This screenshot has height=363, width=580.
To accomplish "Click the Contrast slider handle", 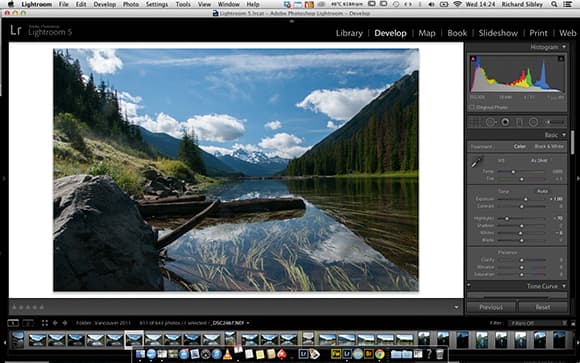I will (522, 206).
